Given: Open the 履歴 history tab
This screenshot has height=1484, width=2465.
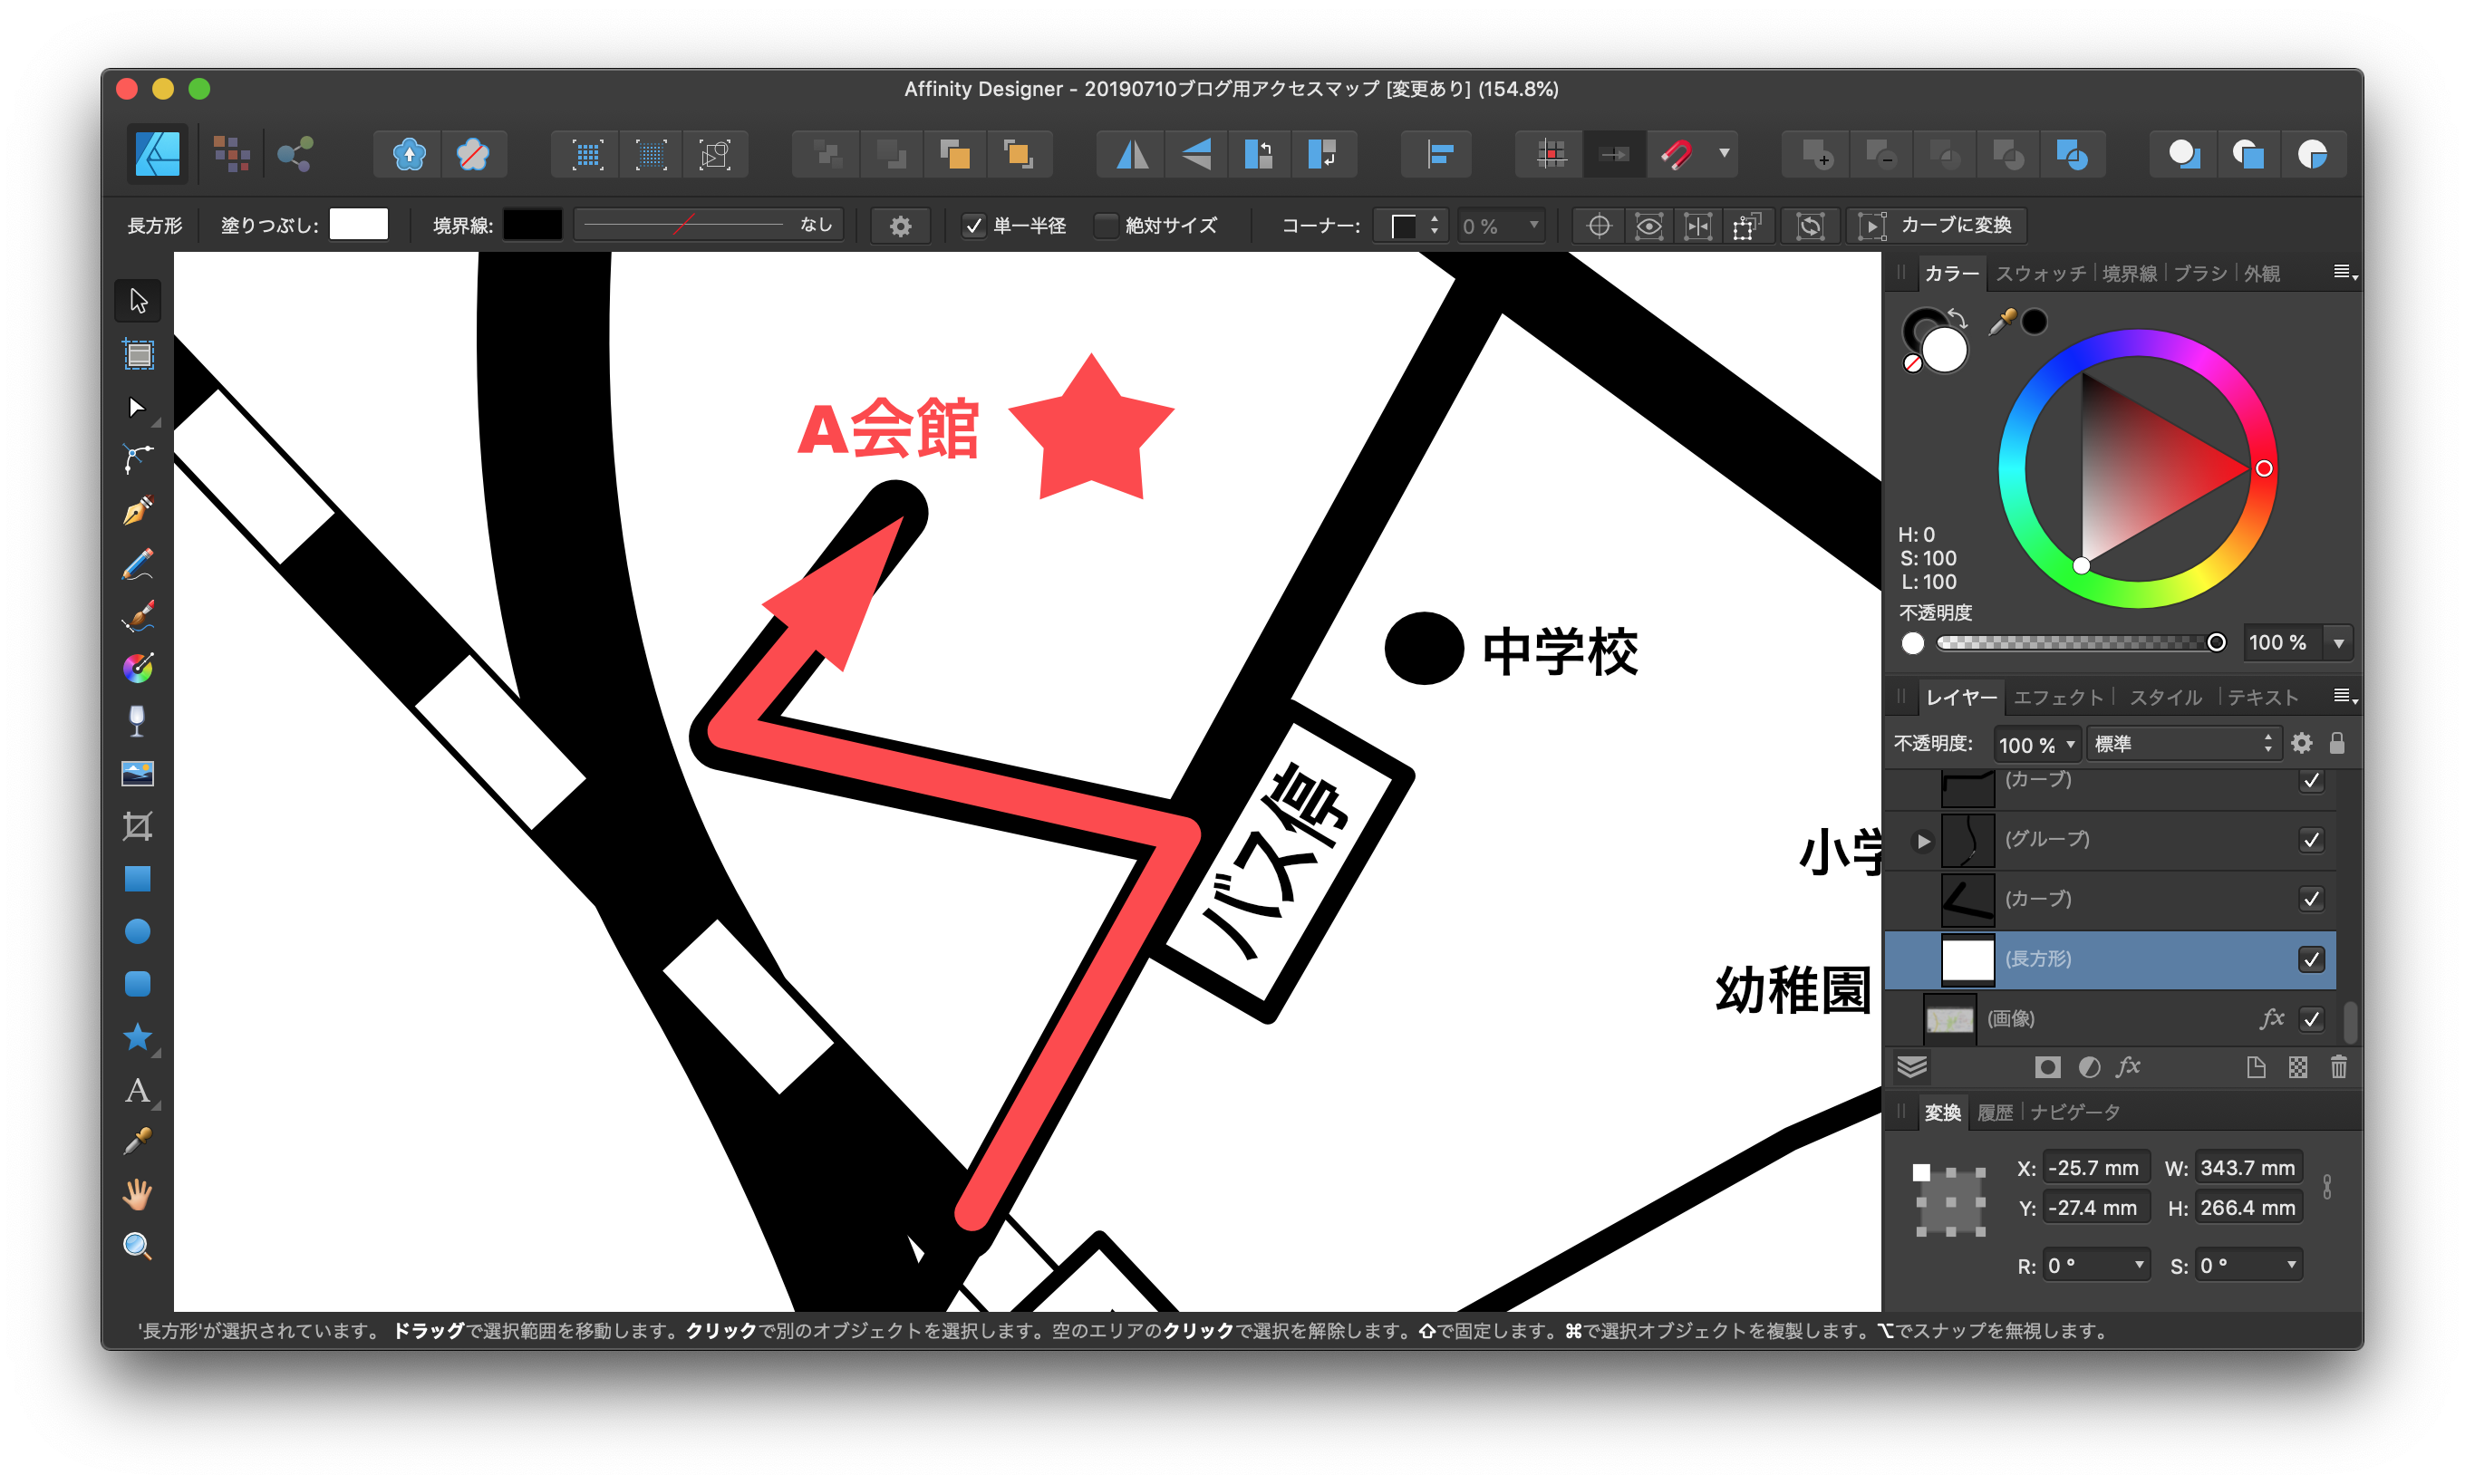Looking at the screenshot, I should coord(1994,1112).
